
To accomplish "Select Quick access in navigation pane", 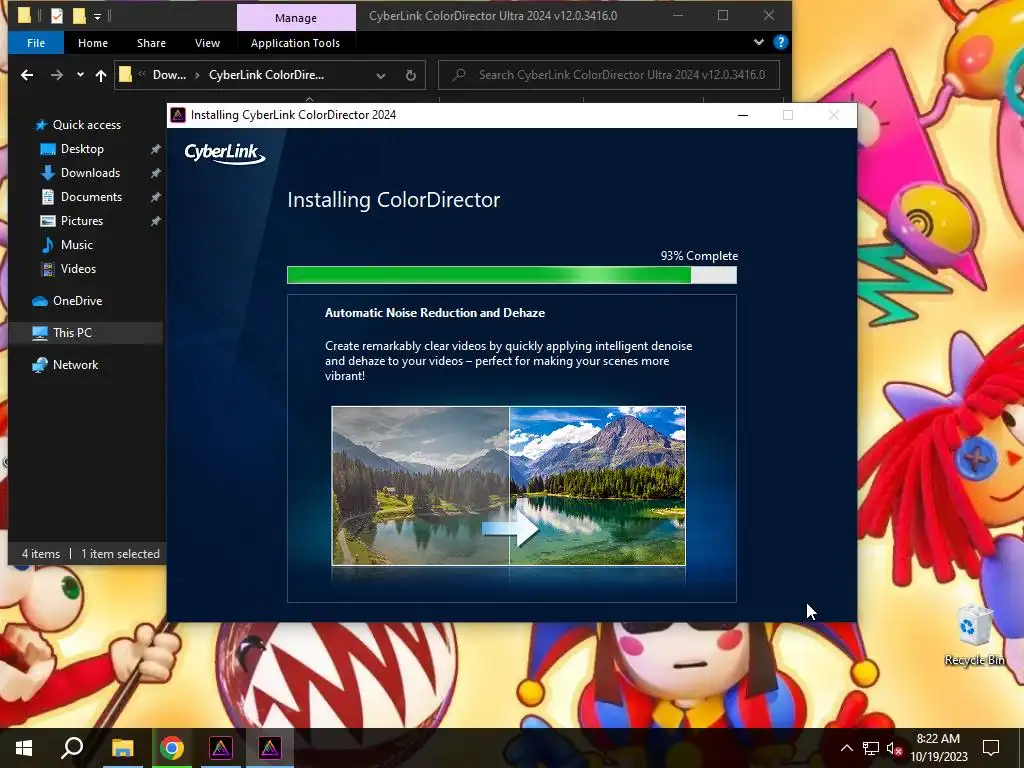I will [86, 125].
